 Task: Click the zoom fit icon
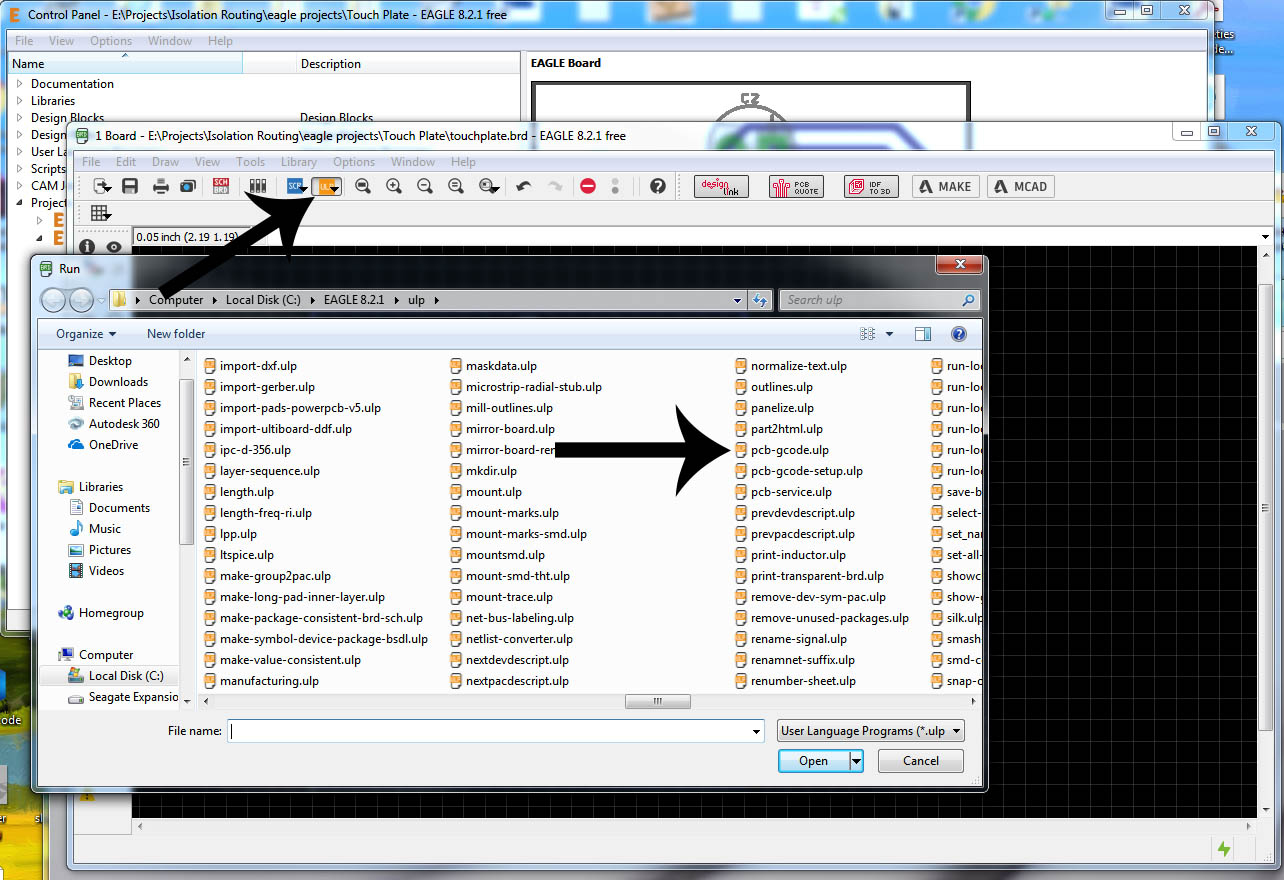pos(363,186)
